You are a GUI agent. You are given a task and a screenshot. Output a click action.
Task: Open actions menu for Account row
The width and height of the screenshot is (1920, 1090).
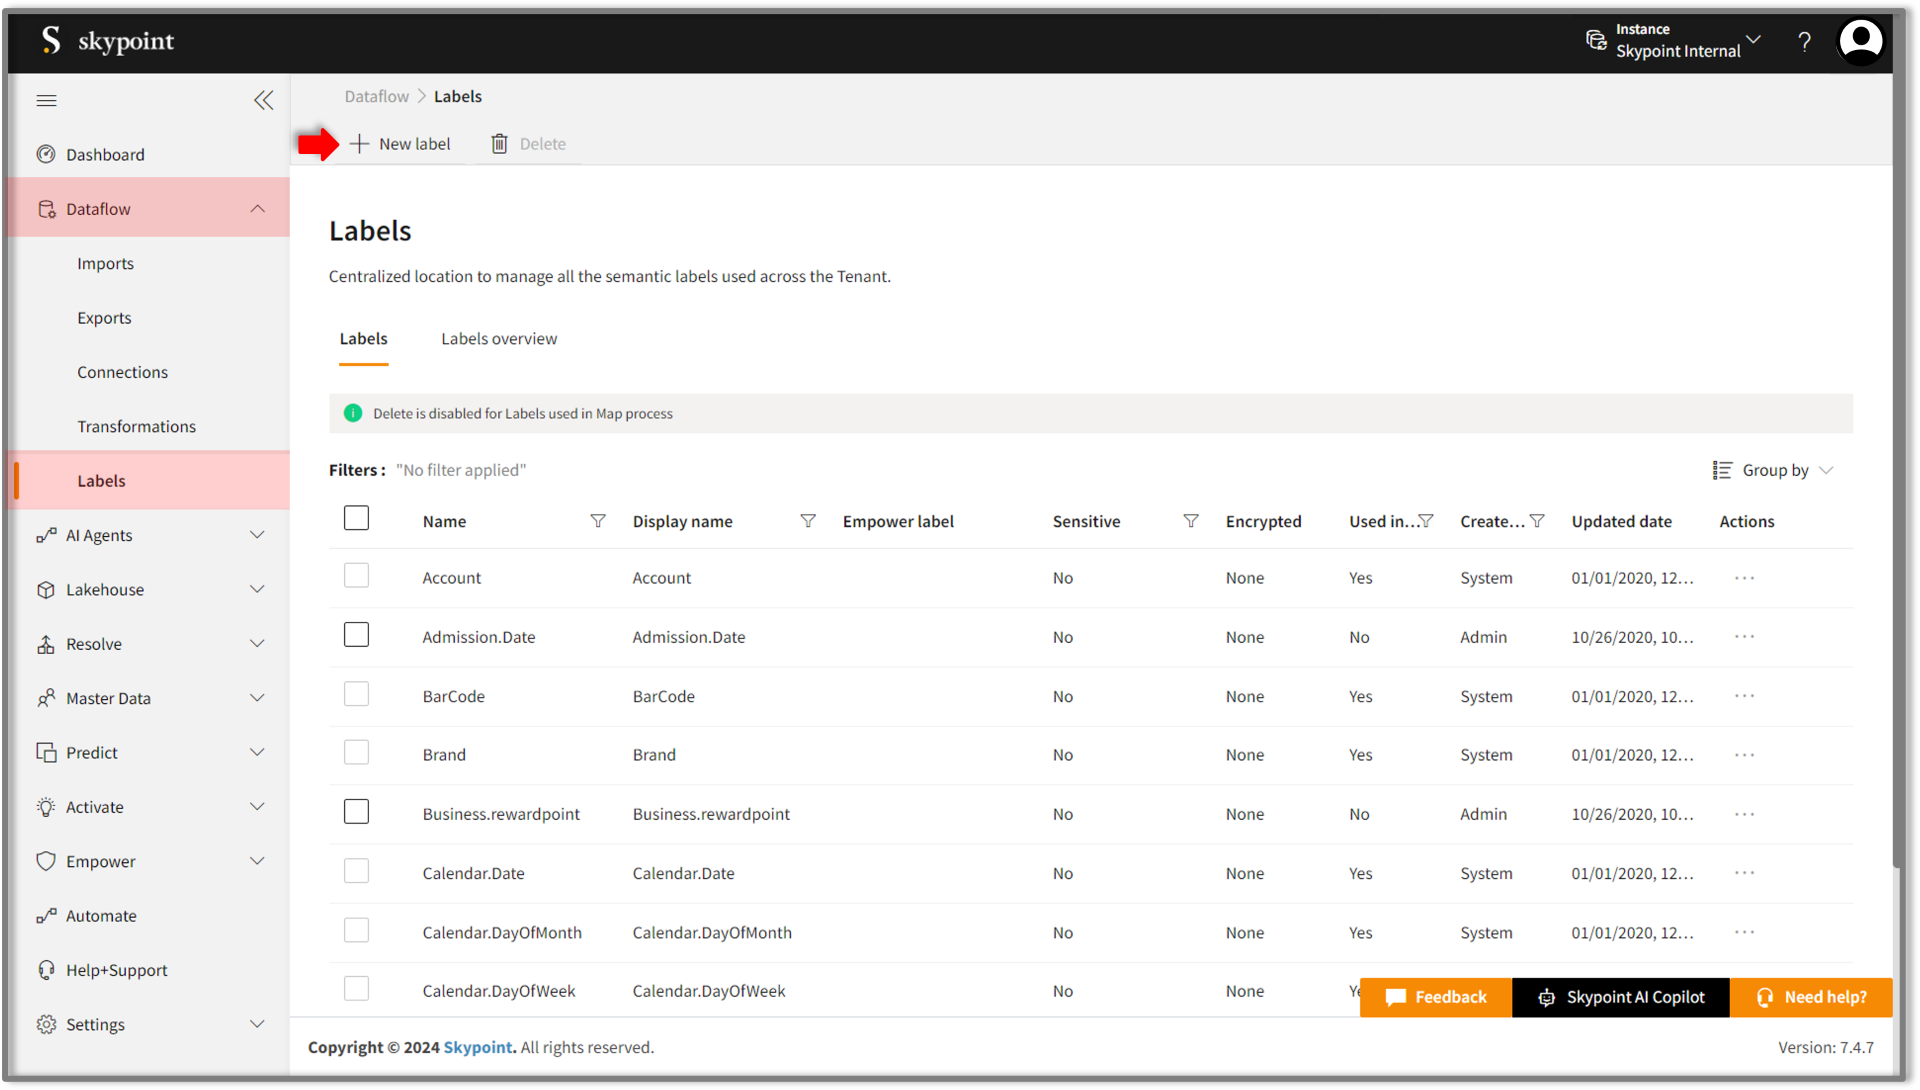pos(1744,578)
